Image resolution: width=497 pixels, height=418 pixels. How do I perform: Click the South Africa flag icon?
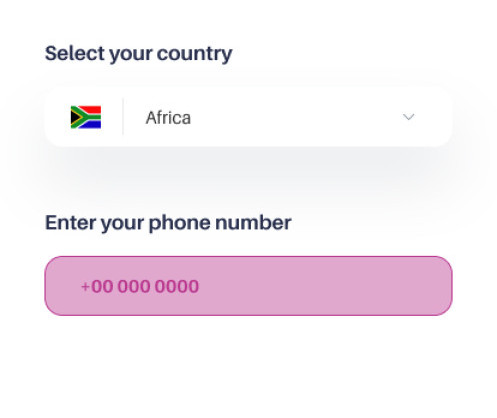[x=86, y=117]
